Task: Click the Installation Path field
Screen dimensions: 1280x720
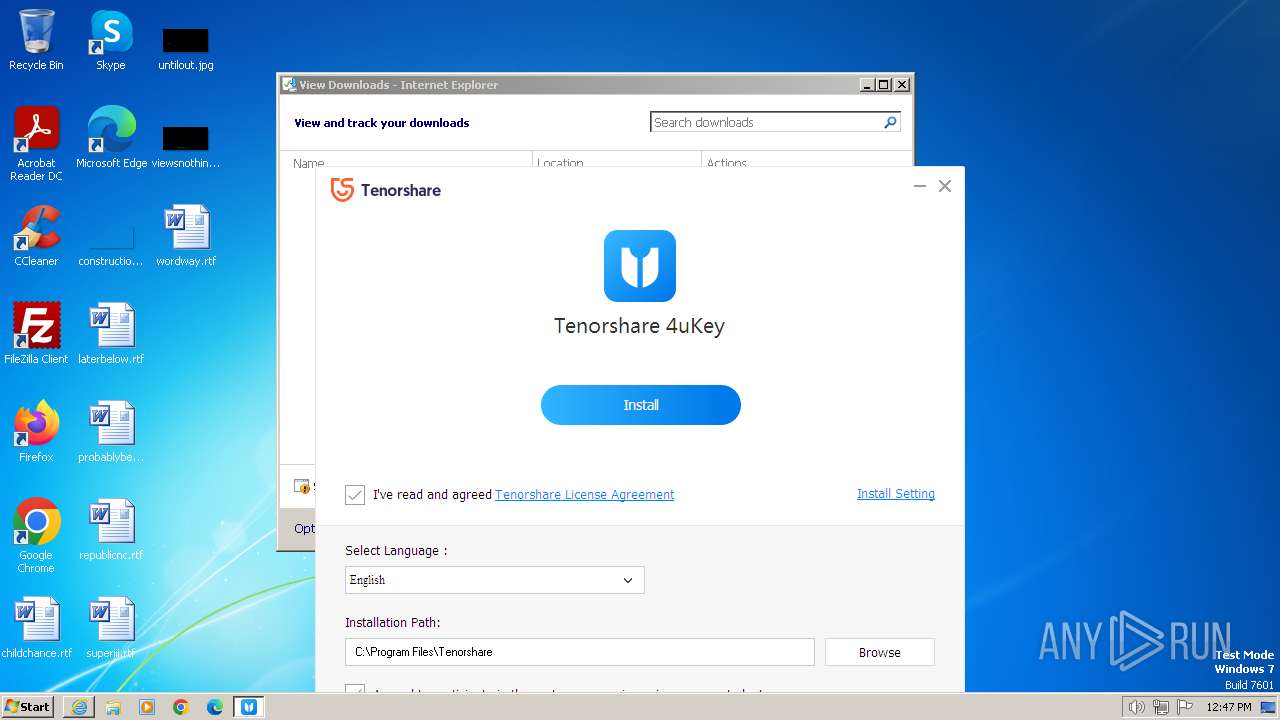Action: pyautogui.click(x=580, y=652)
